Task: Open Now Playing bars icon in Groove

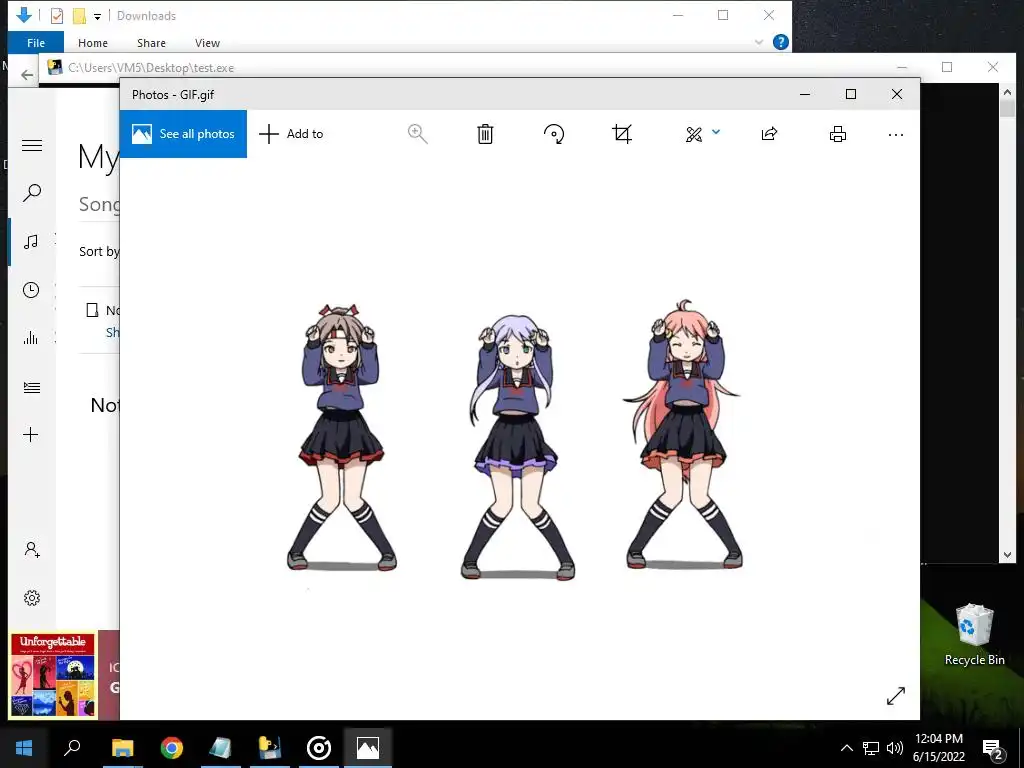Action: 31,338
